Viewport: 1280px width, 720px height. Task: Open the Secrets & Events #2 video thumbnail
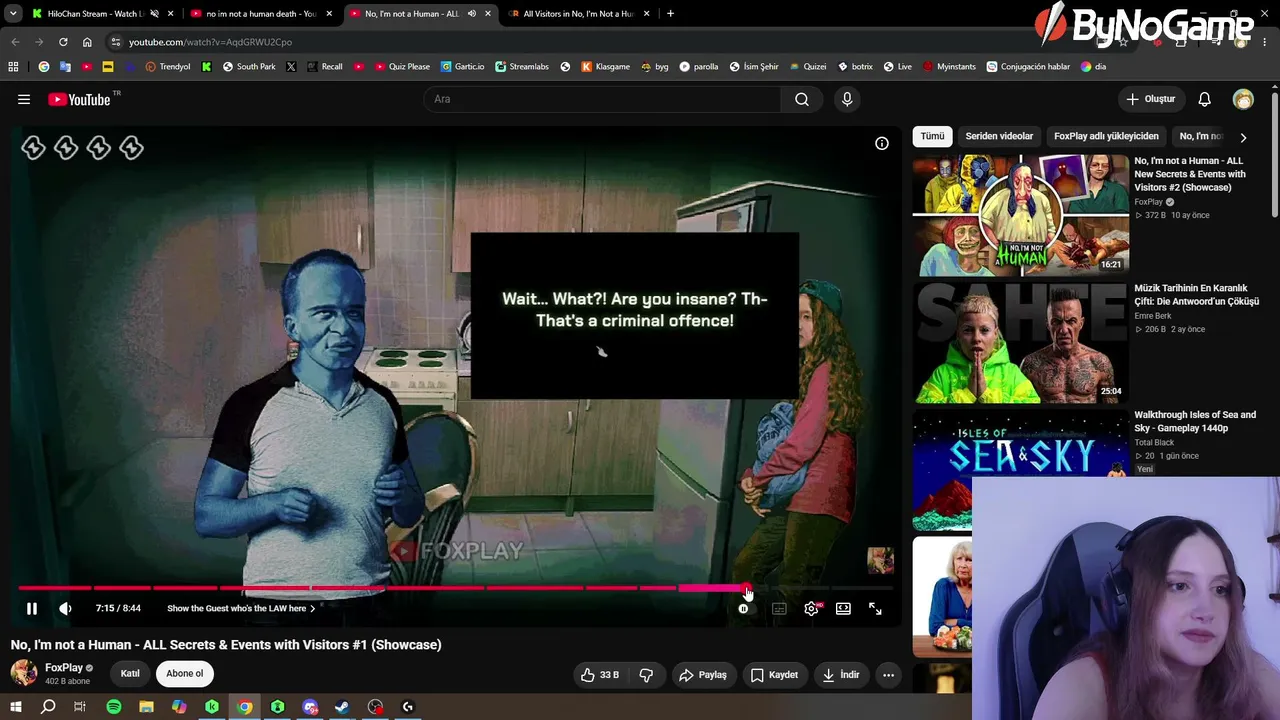pos(1021,214)
